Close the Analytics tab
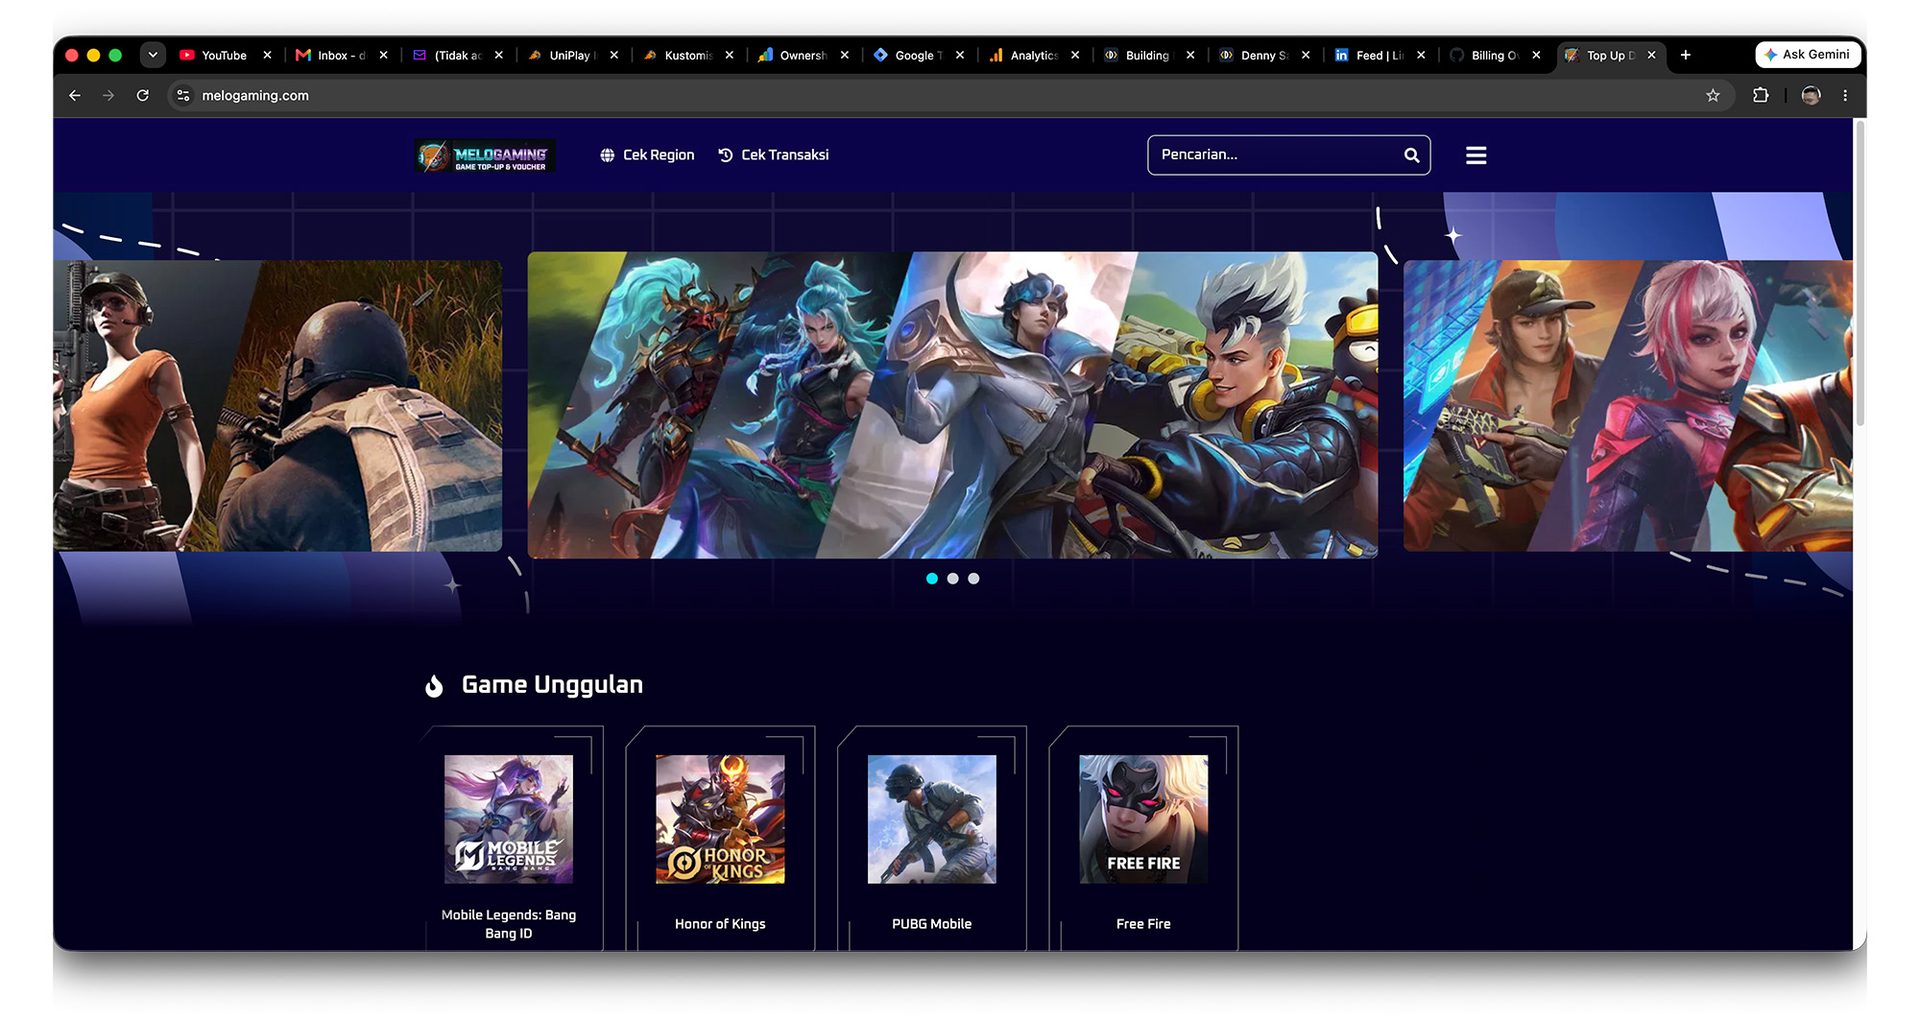This screenshot has height=1021, width=1920. pyautogui.click(x=1075, y=55)
